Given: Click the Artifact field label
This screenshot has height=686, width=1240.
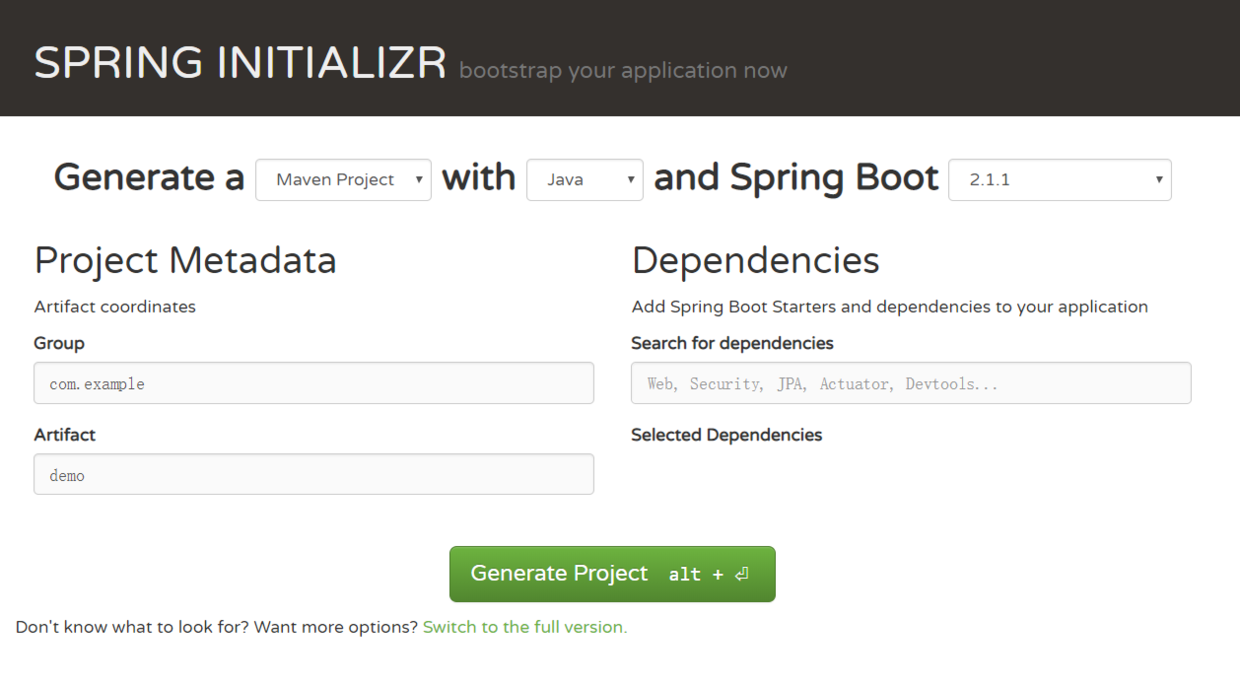Looking at the screenshot, I should click(x=65, y=435).
